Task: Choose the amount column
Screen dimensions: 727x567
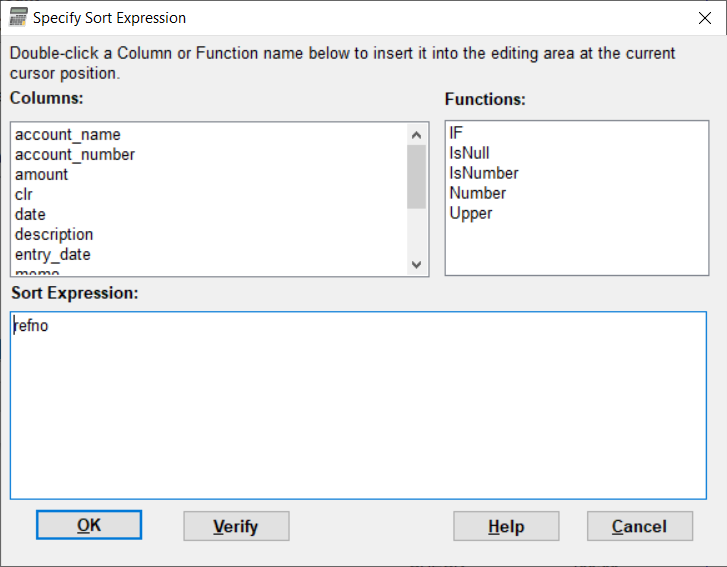Action: click(42, 174)
